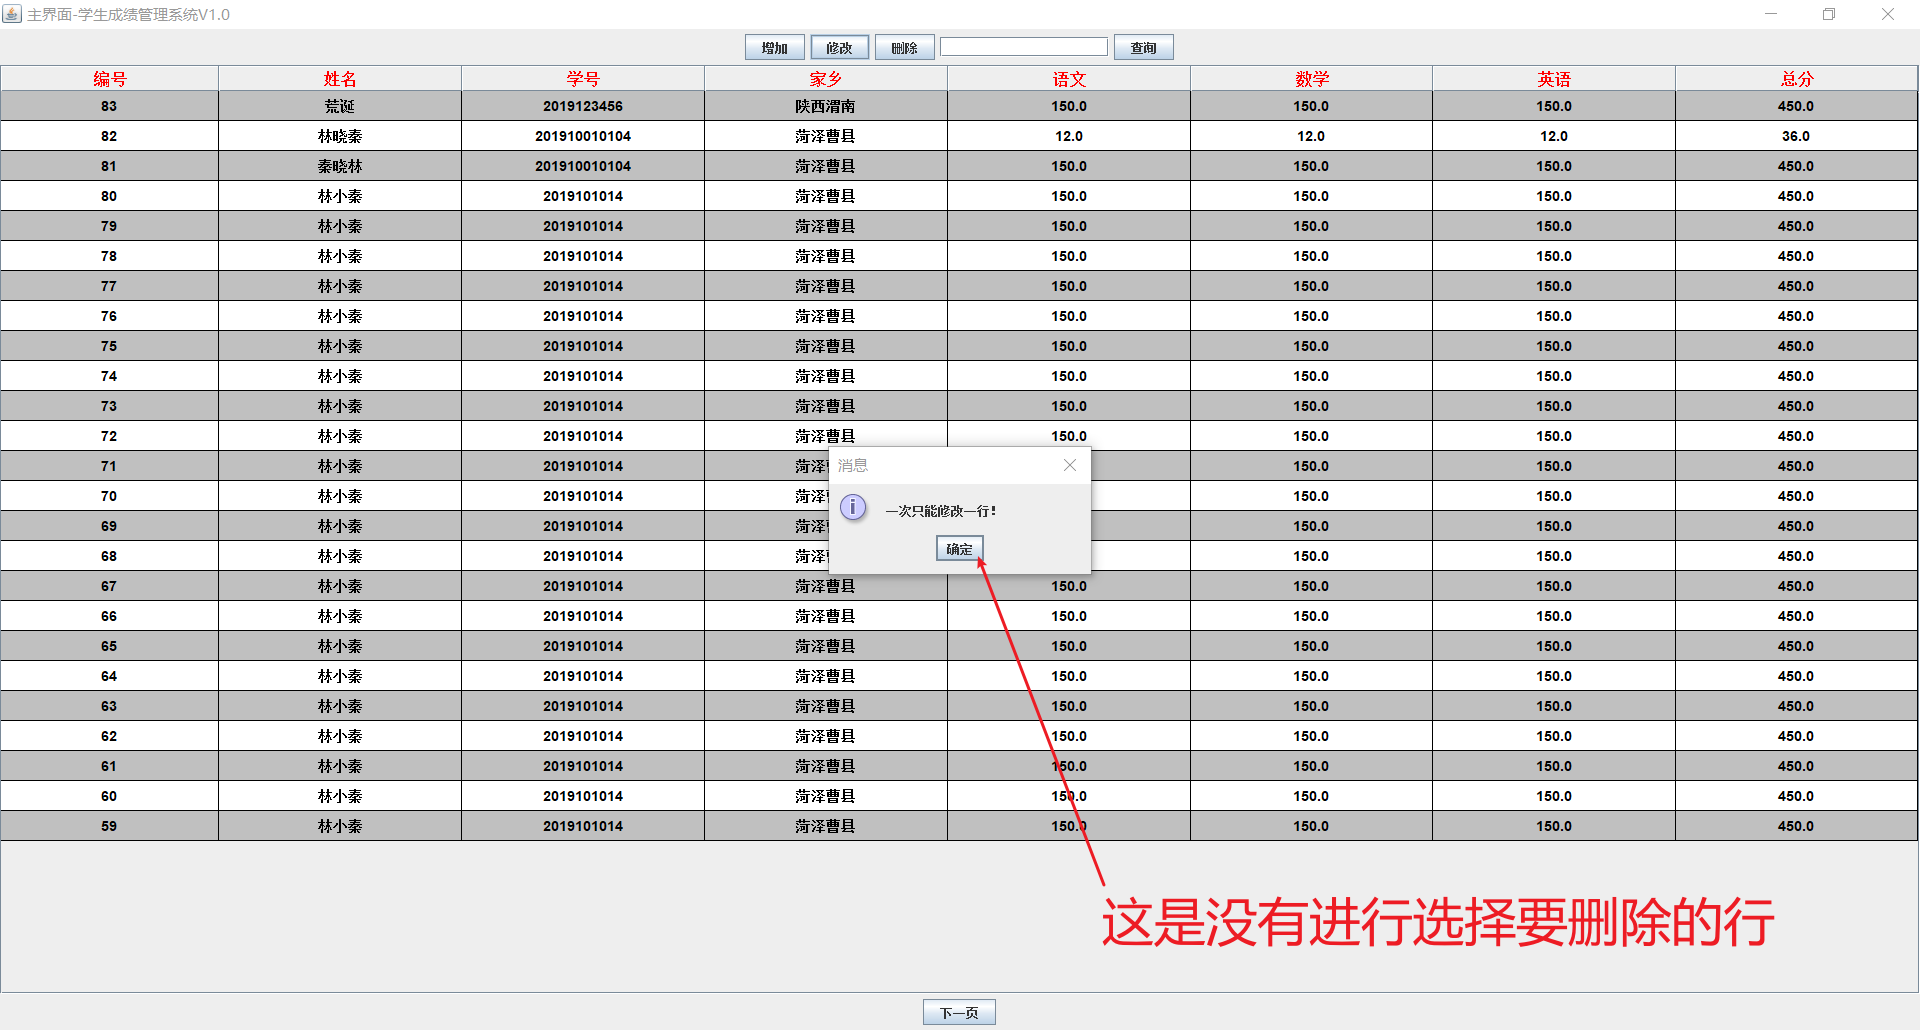
Task: Click hometown cell 陕西渭南
Action: tap(826, 106)
